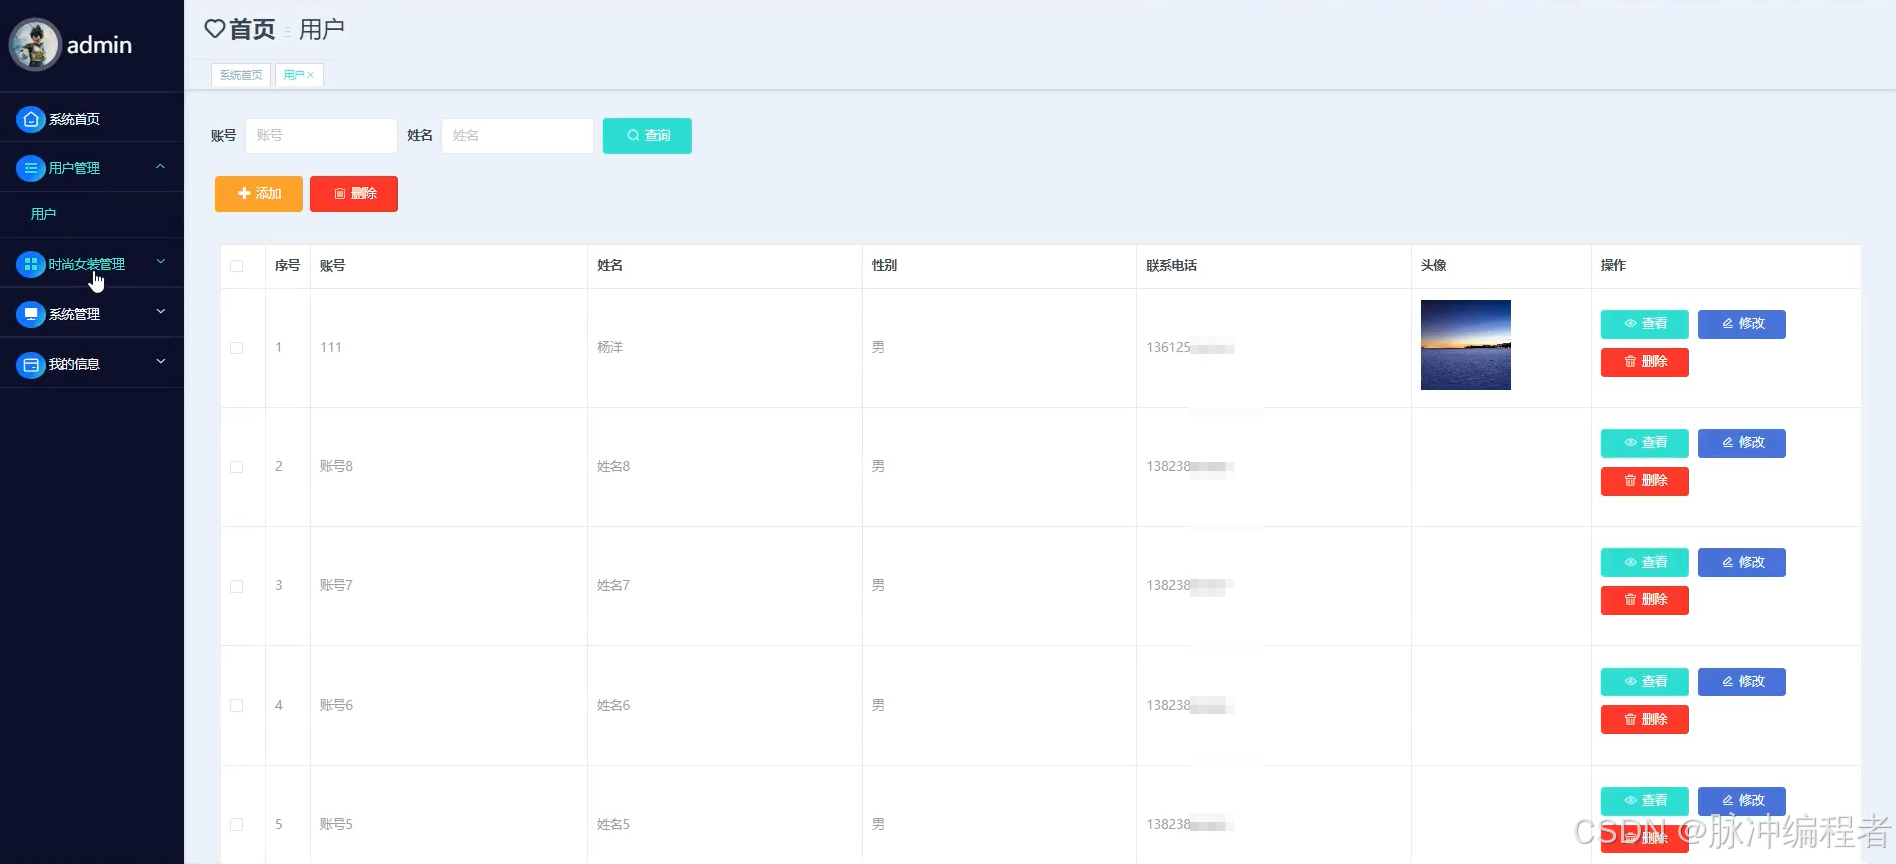This screenshot has width=1896, height=864.
Task: Click the 我的信息 card icon
Action: click(31, 364)
